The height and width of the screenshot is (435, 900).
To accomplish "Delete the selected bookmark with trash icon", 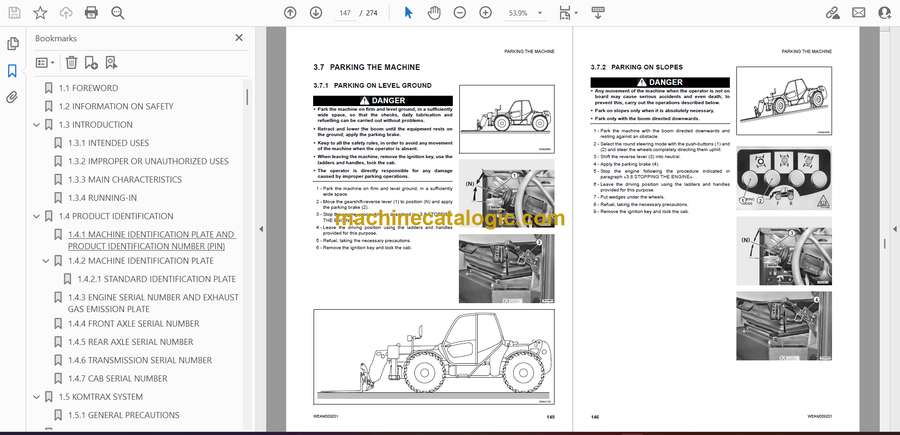I will pos(69,62).
